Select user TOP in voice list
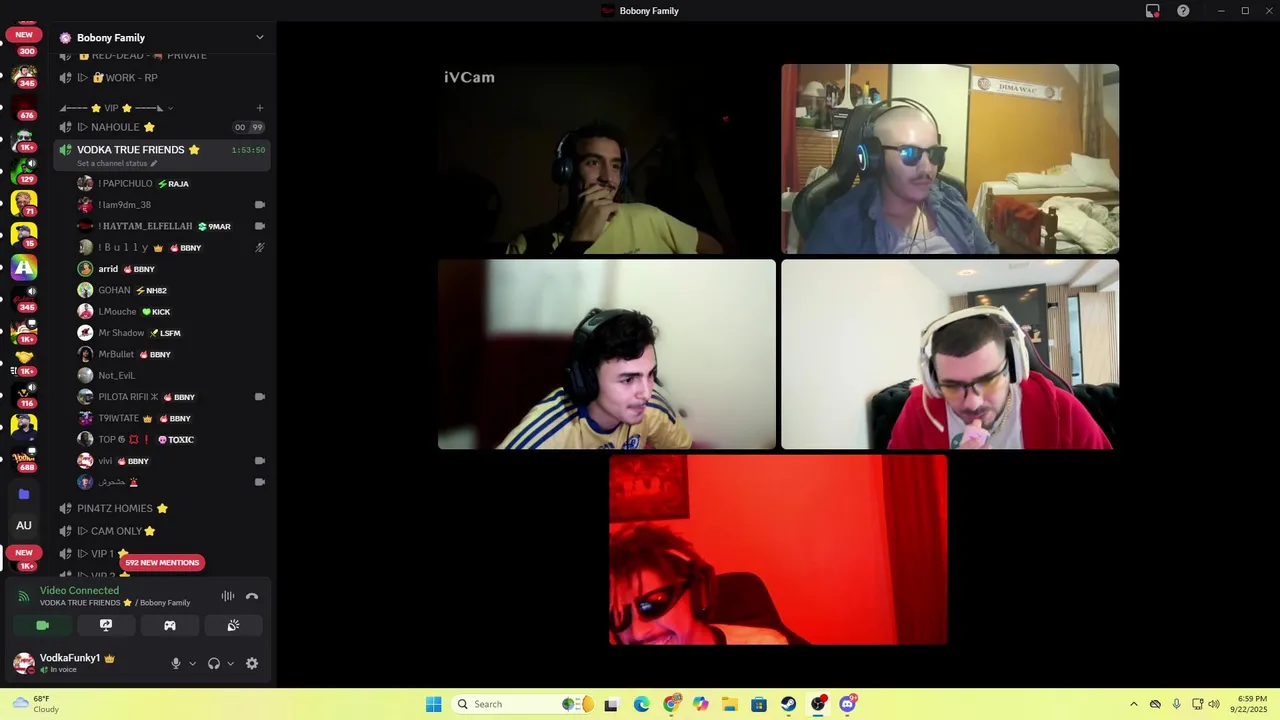1280x720 pixels. 170,440
